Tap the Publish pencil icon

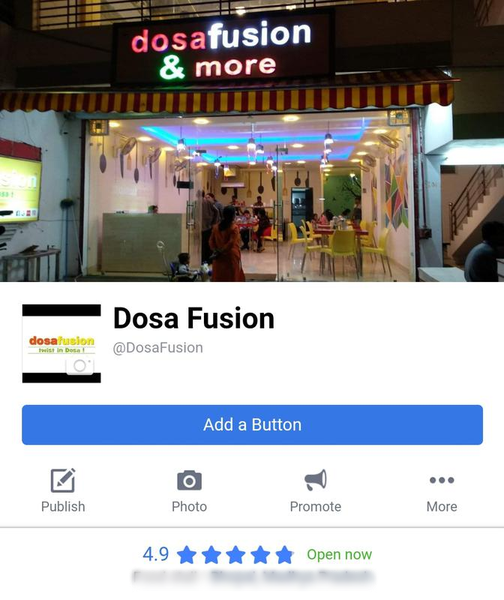point(63,480)
